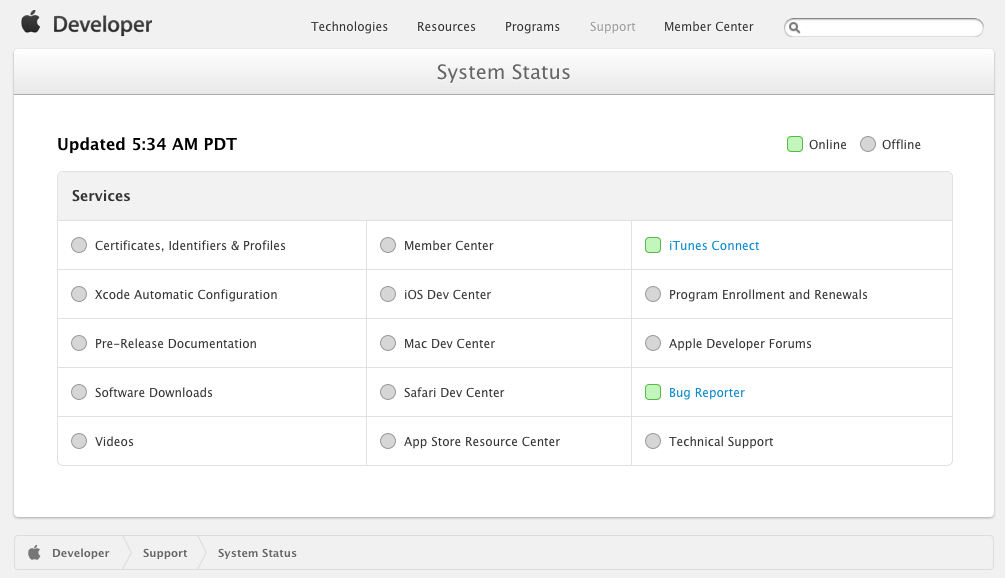This screenshot has width=1005, height=578.
Task: Click System Status in the breadcrumb trail
Action: pos(257,553)
